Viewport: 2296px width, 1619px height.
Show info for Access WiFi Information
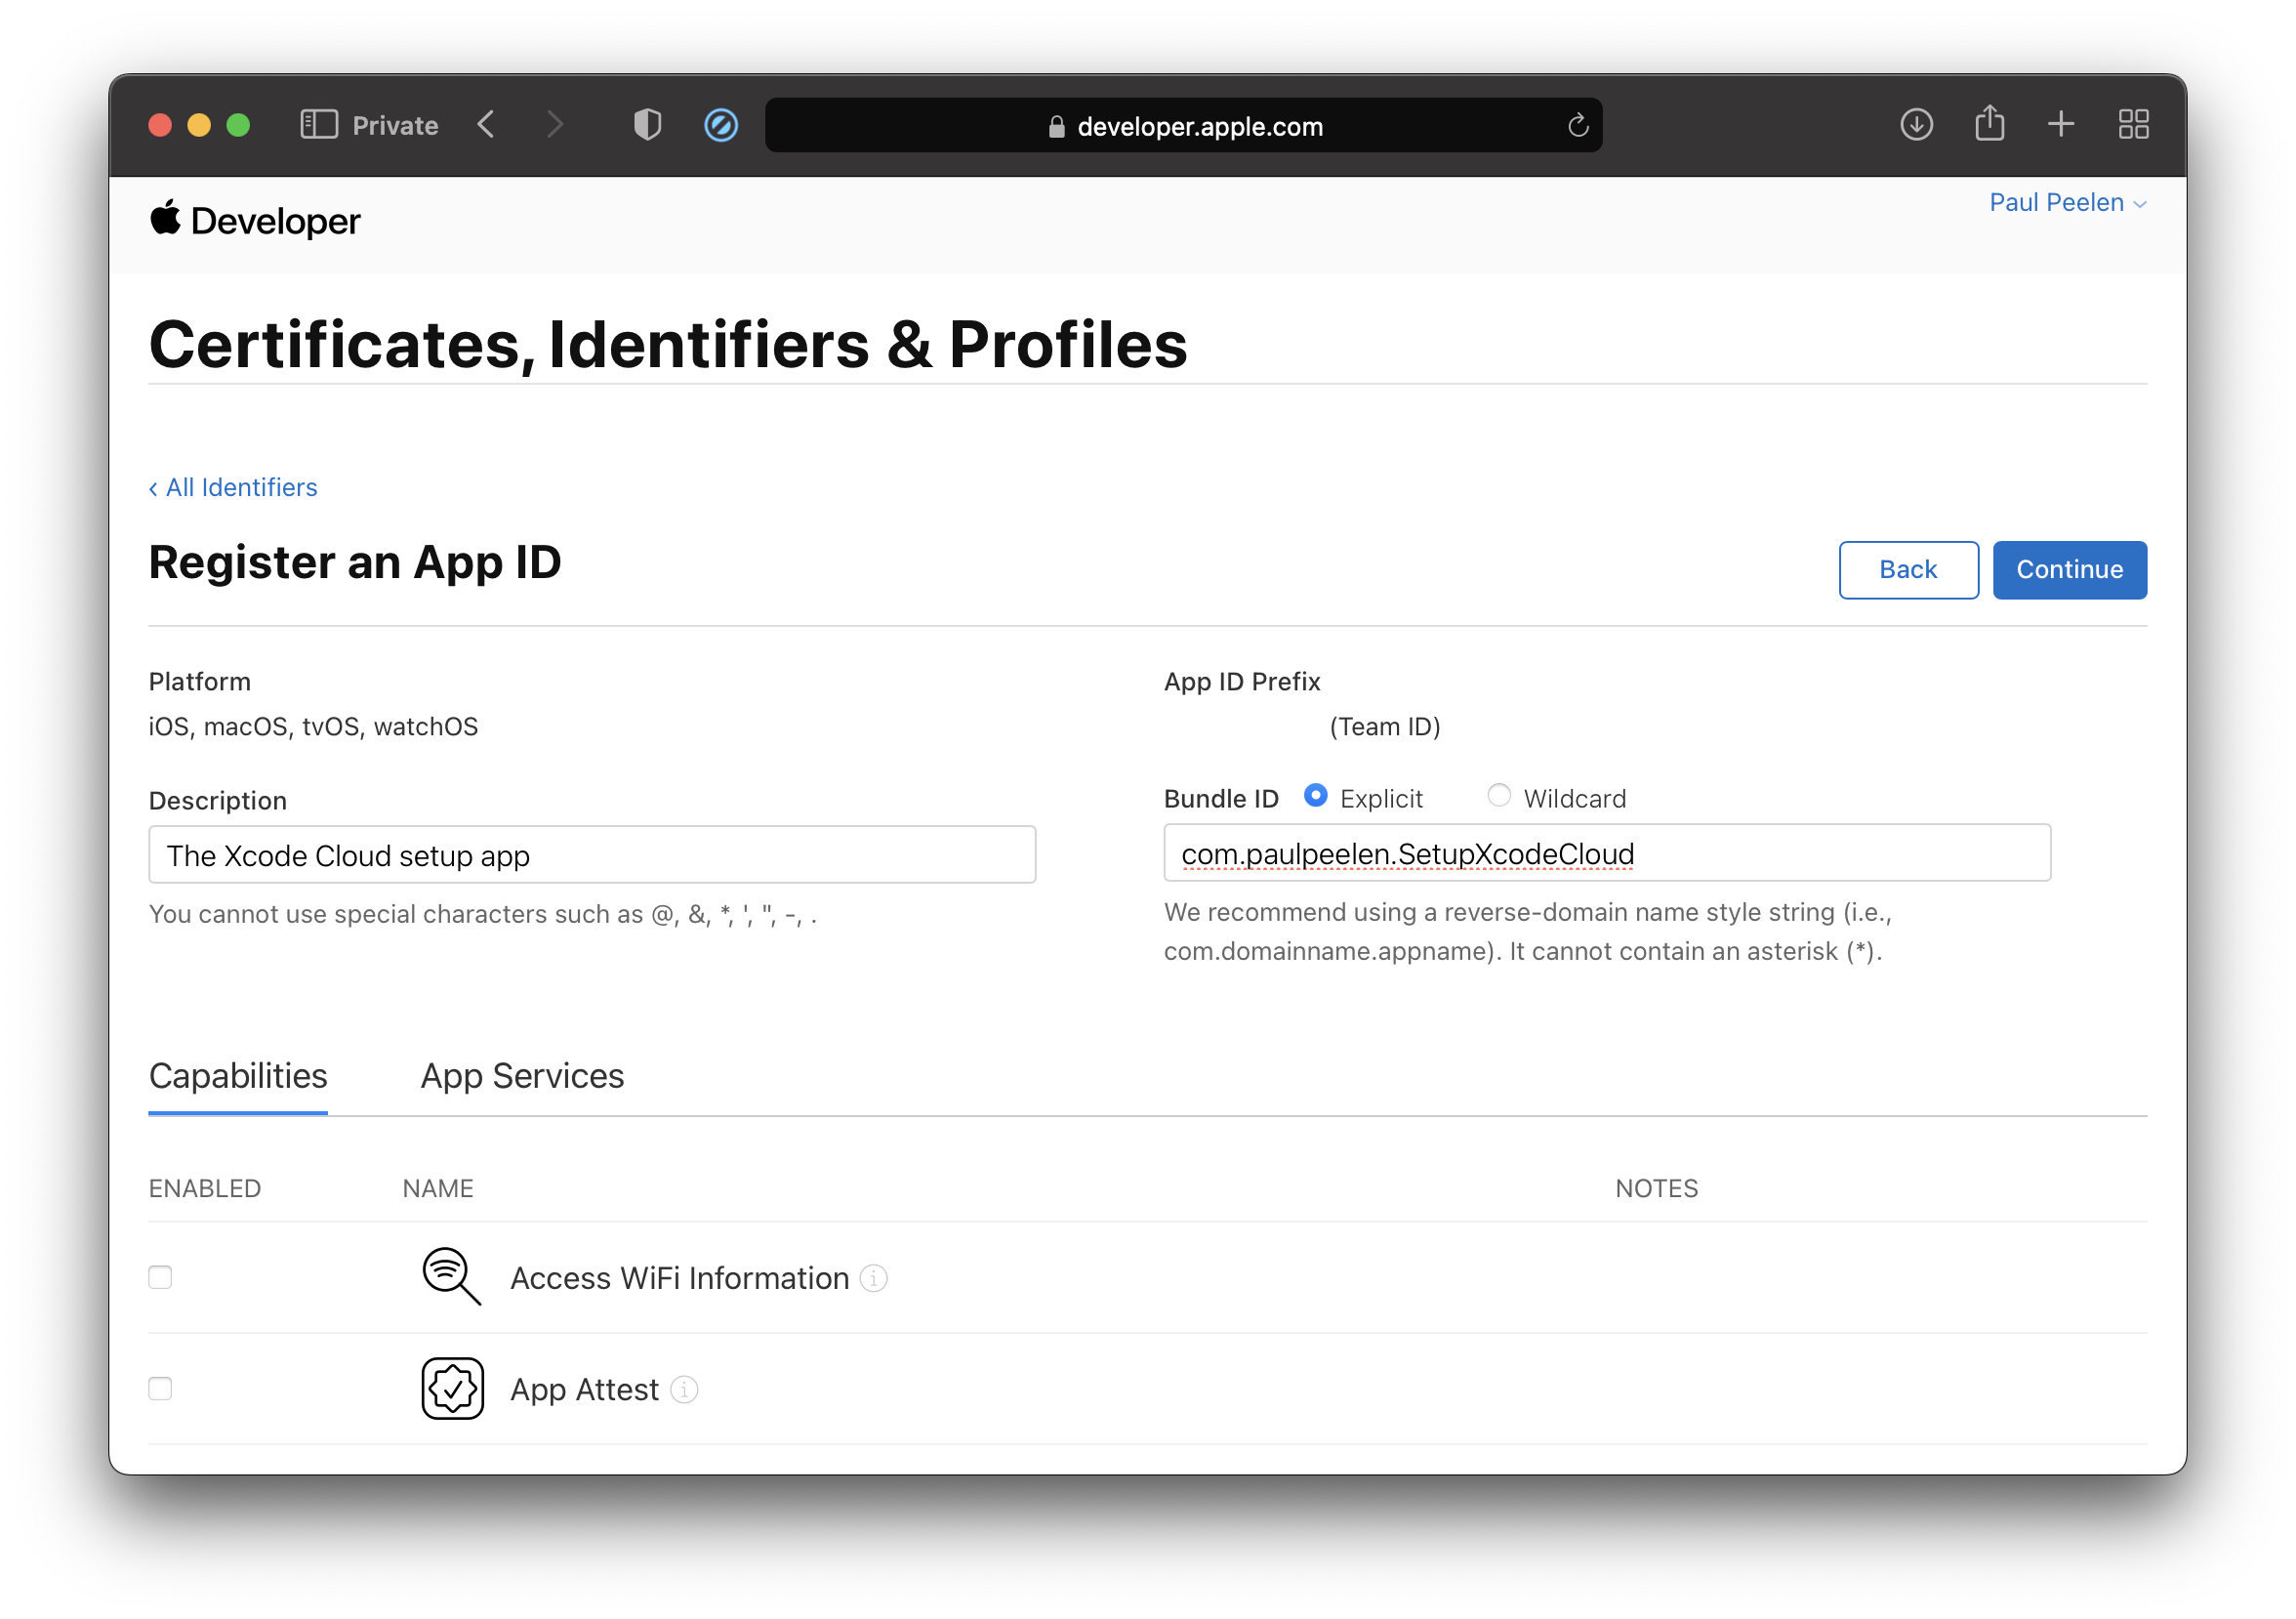click(x=873, y=1278)
